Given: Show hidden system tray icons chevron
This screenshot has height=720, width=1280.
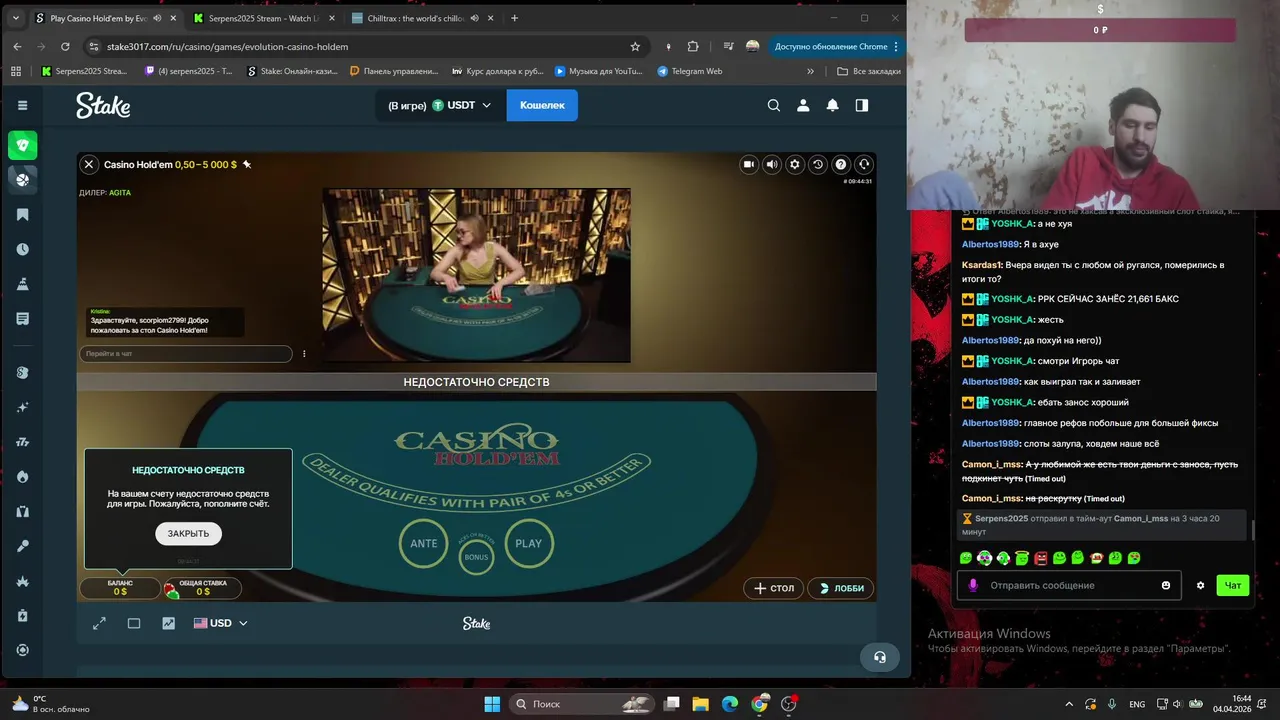Looking at the screenshot, I should (1068, 704).
